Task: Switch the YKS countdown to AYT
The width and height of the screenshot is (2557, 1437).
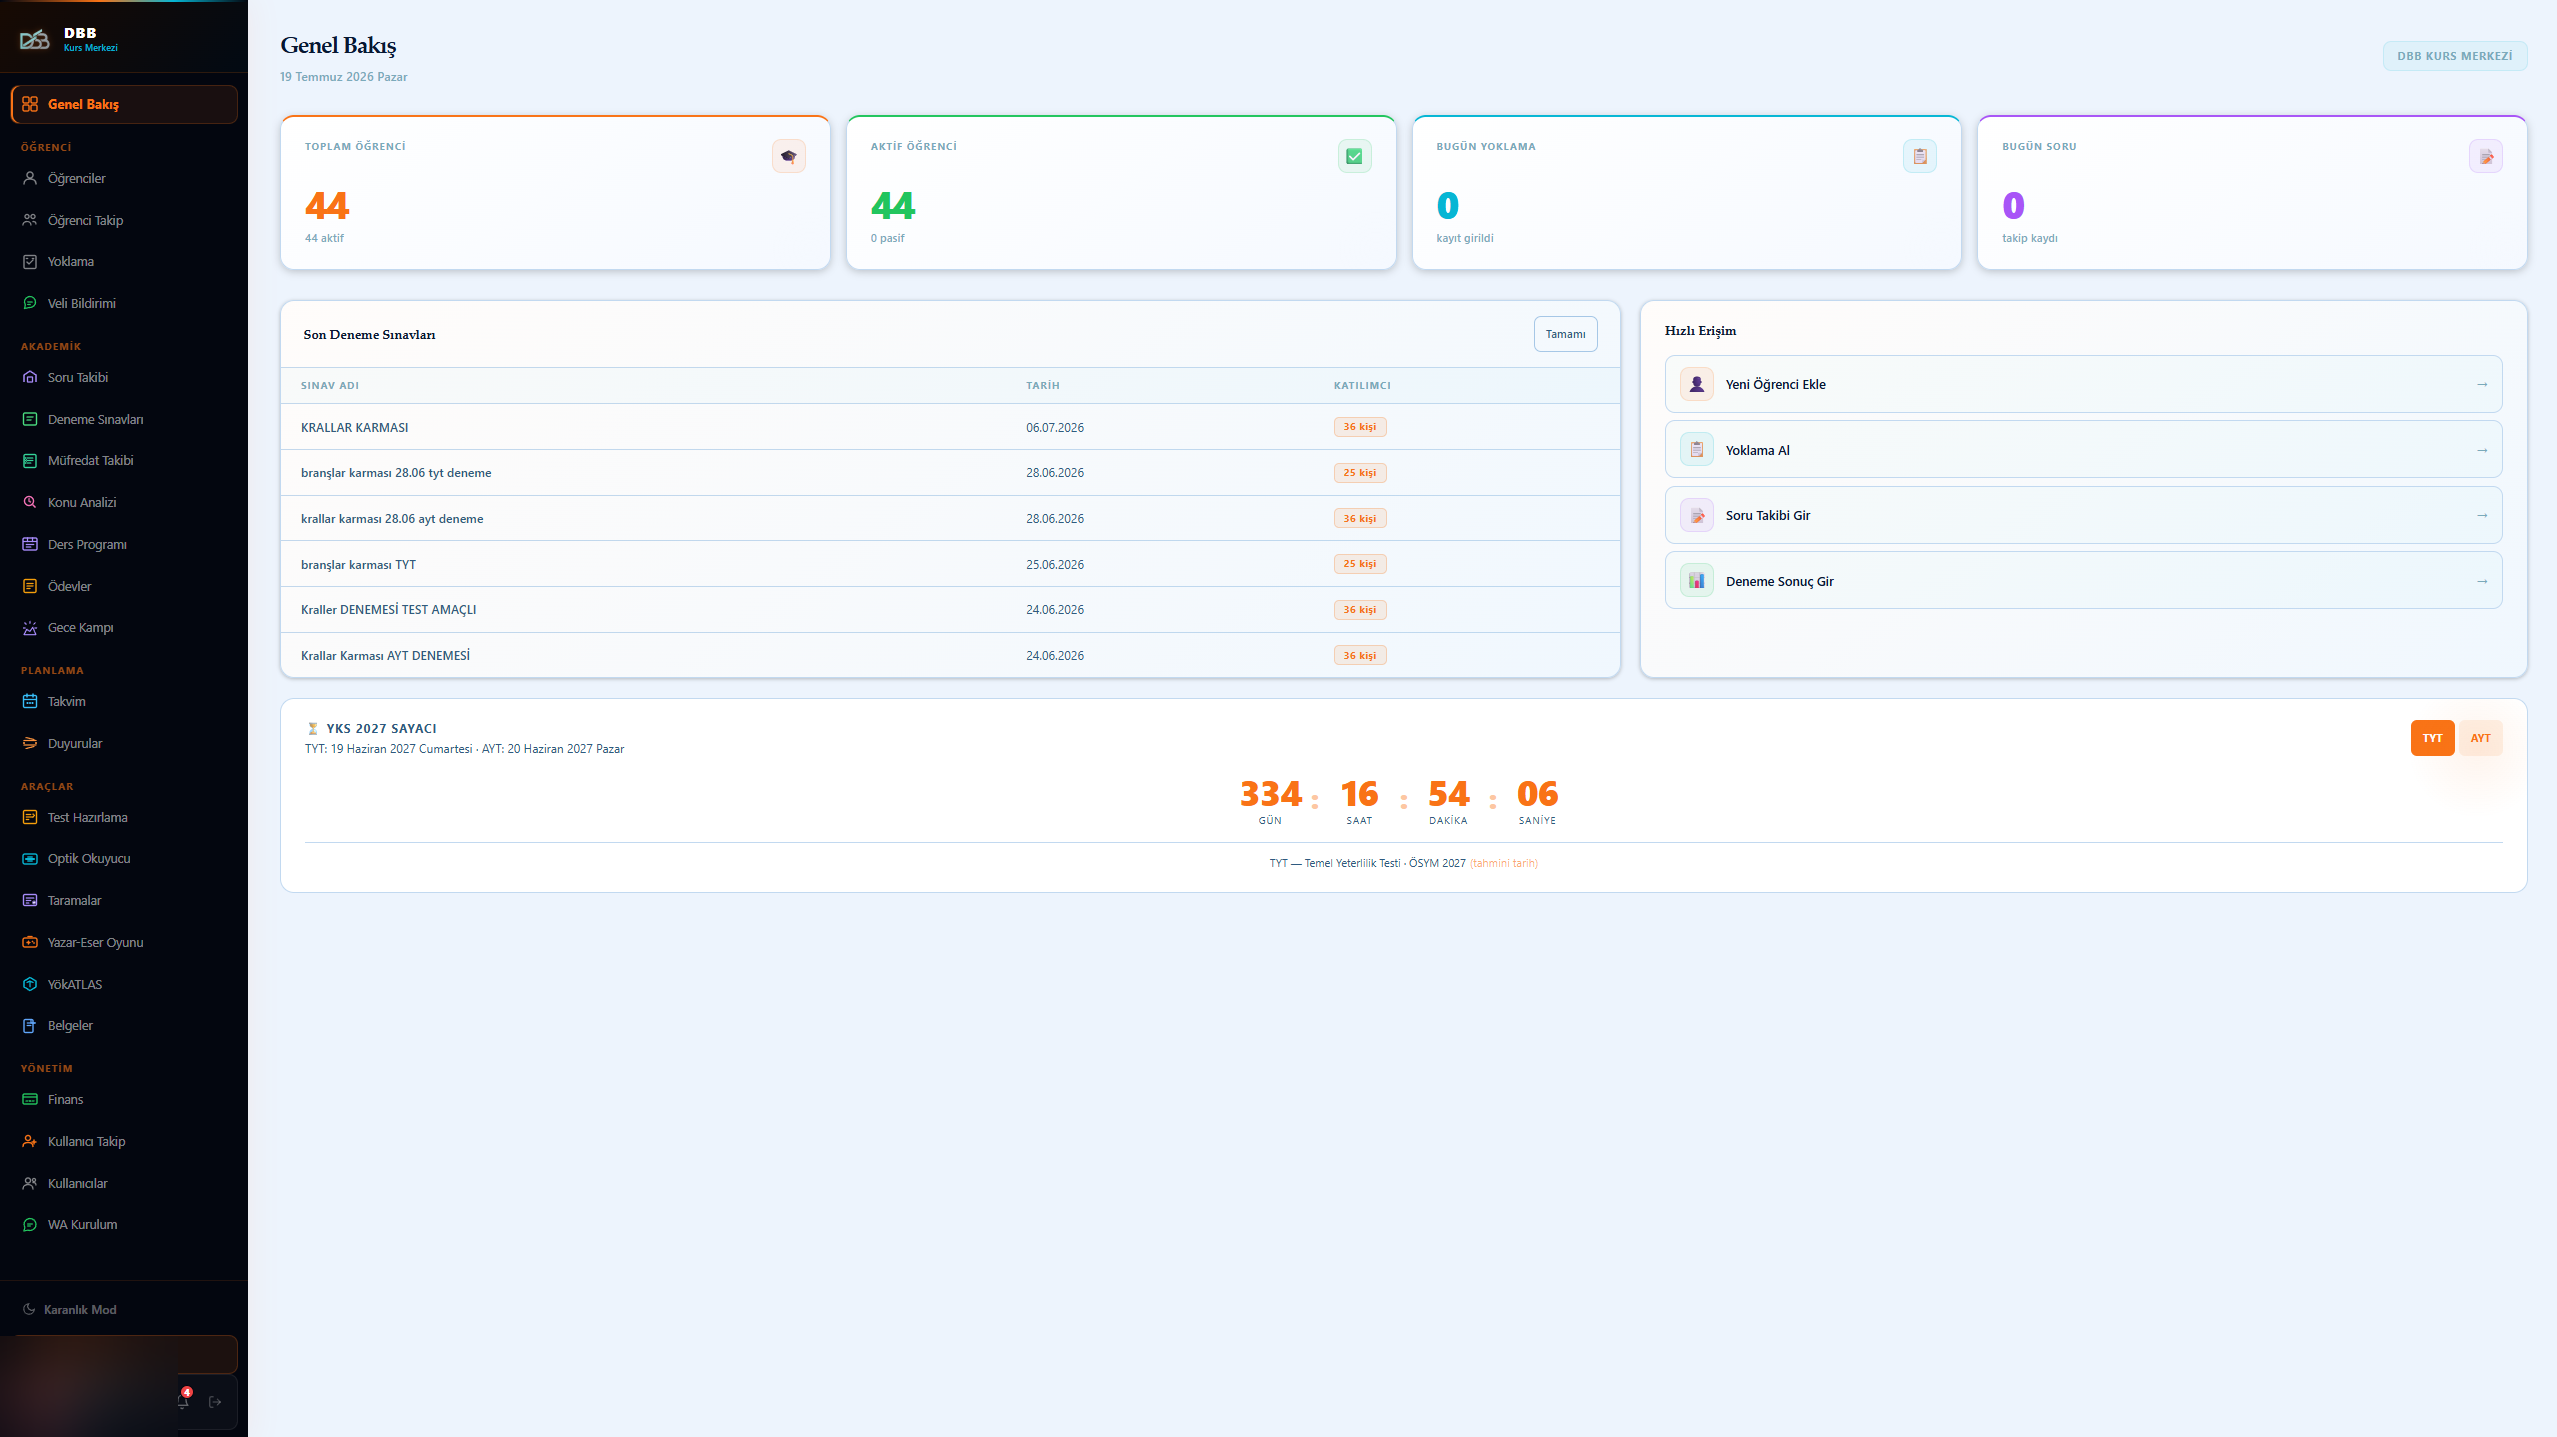Action: pyautogui.click(x=2480, y=738)
